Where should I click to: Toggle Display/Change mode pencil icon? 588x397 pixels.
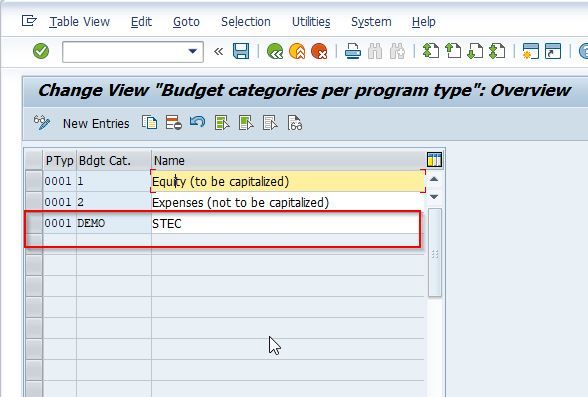pos(42,123)
